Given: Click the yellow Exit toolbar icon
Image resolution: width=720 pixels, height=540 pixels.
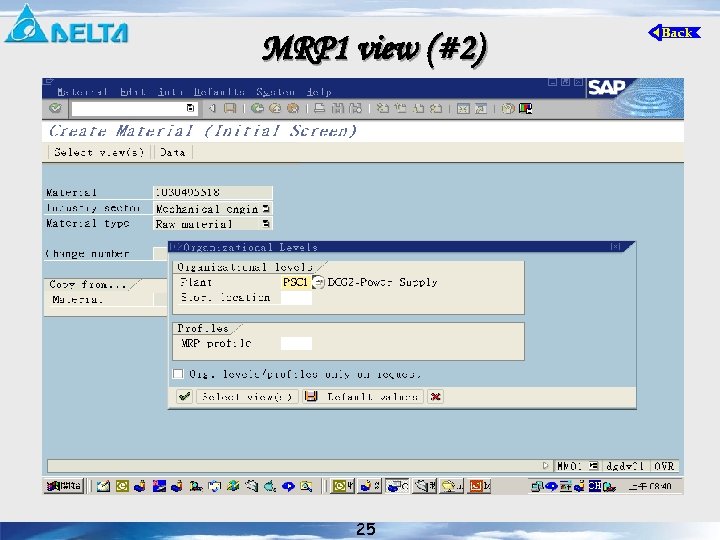Looking at the screenshot, I should pyautogui.click(x=275, y=108).
